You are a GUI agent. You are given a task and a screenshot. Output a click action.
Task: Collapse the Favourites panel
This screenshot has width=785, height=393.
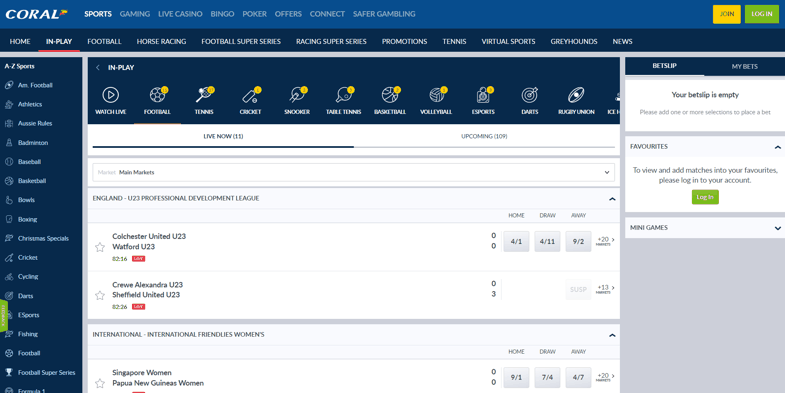click(777, 147)
